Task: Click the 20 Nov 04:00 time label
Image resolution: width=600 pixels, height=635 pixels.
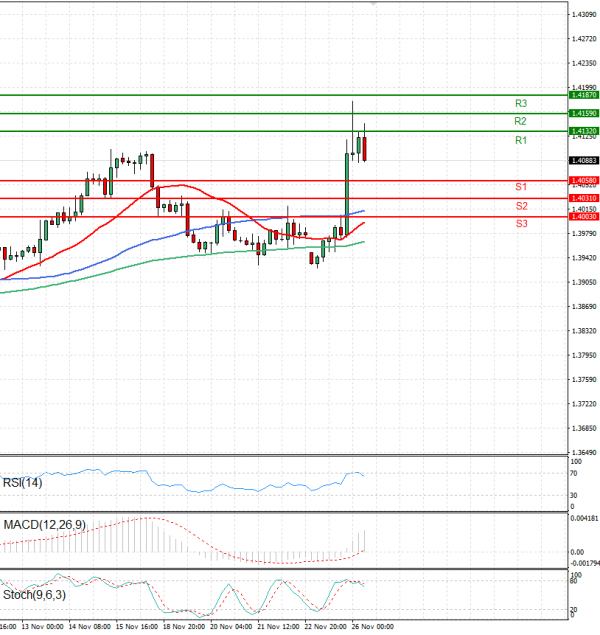Action: pyautogui.click(x=231, y=626)
